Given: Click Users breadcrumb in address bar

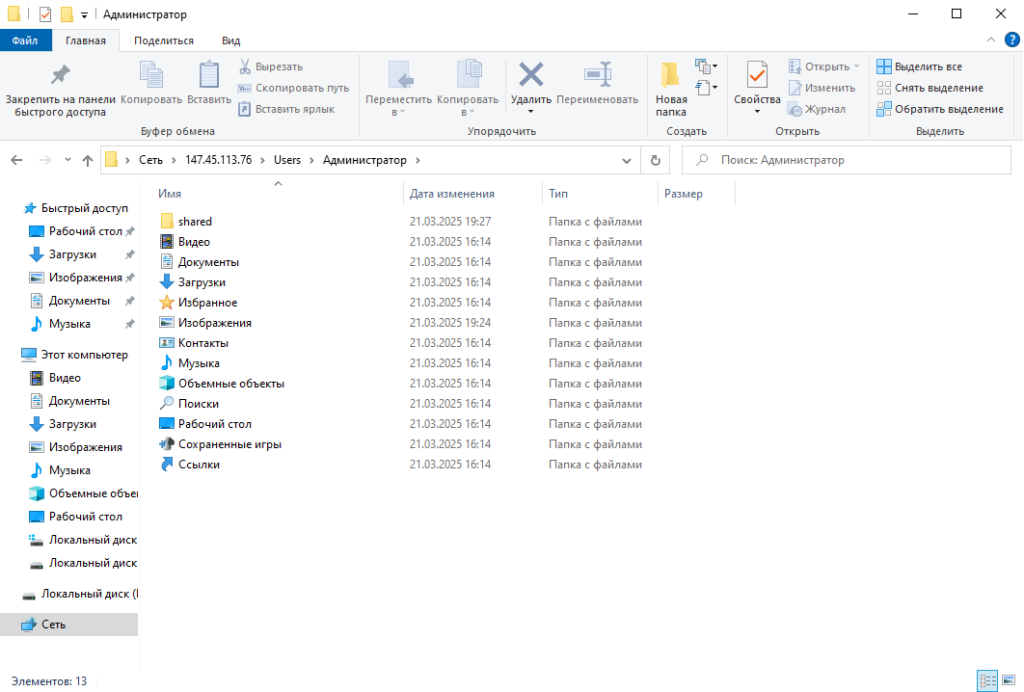Looking at the screenshot, I should click(287, 160).
